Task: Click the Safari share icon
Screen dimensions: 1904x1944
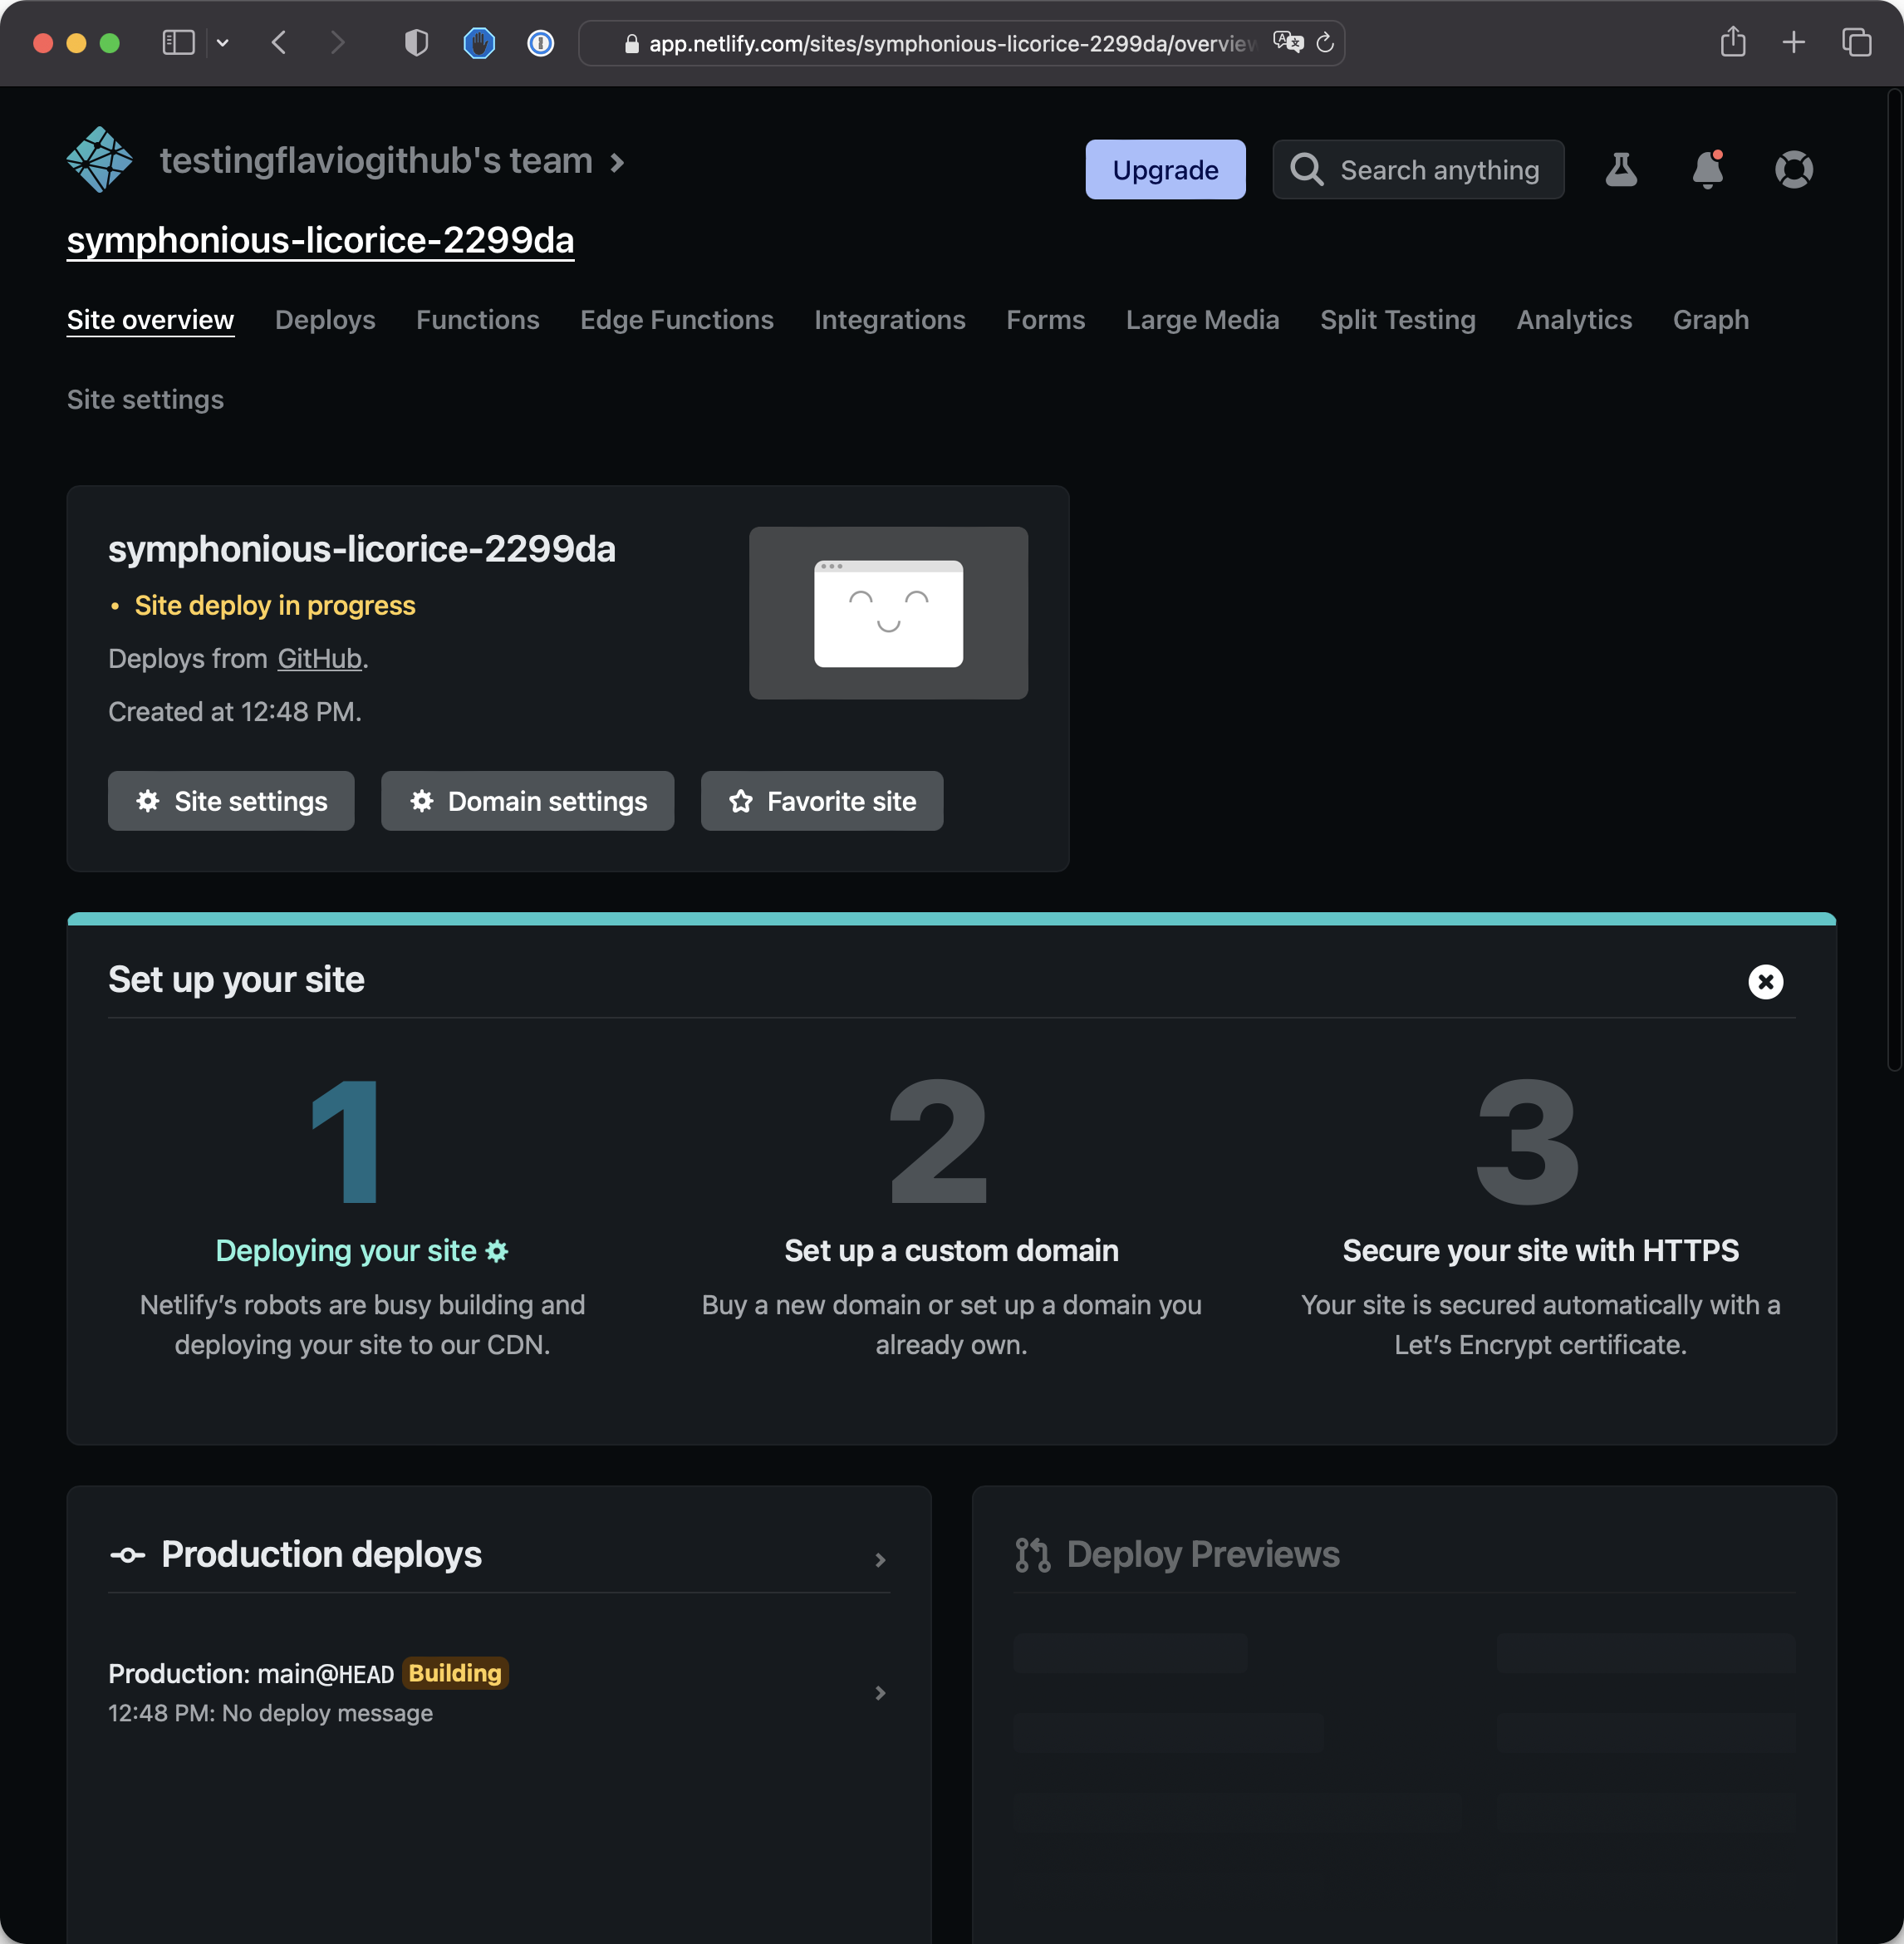Action: coord(1732,43)
